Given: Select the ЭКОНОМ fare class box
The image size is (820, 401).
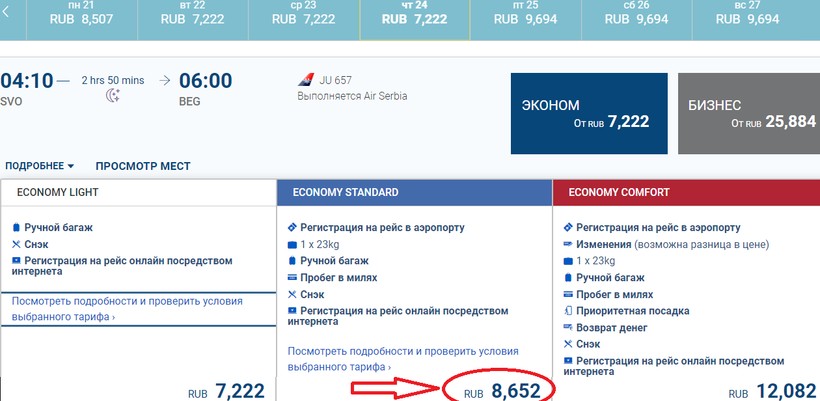Looking at the screenshot, I should click(x=586, y=113).
